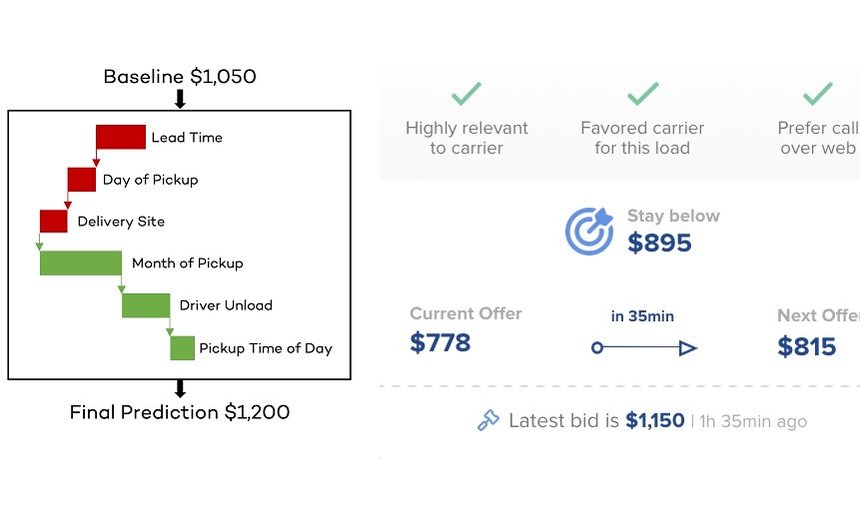Click the Final Prediction $1,200 label
This screenshot has height=517, width=860.
(180, 412)
